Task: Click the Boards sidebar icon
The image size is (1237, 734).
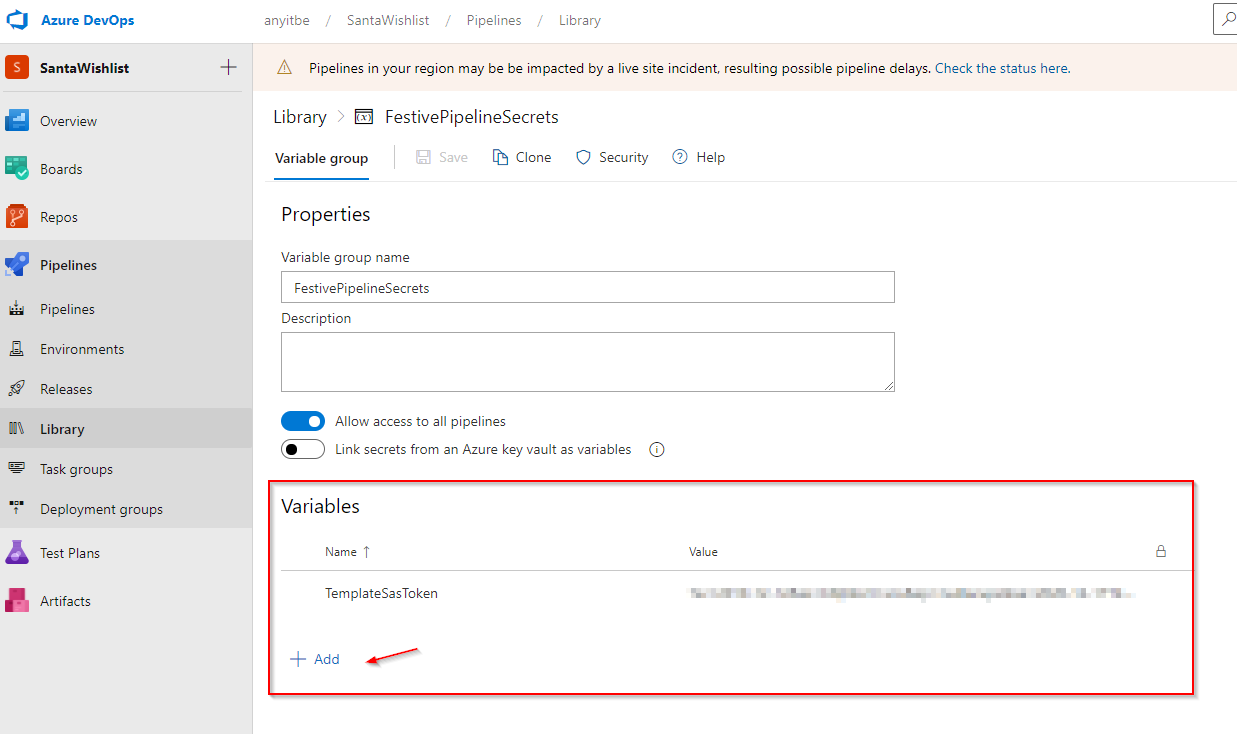Action: pos(17,169)
